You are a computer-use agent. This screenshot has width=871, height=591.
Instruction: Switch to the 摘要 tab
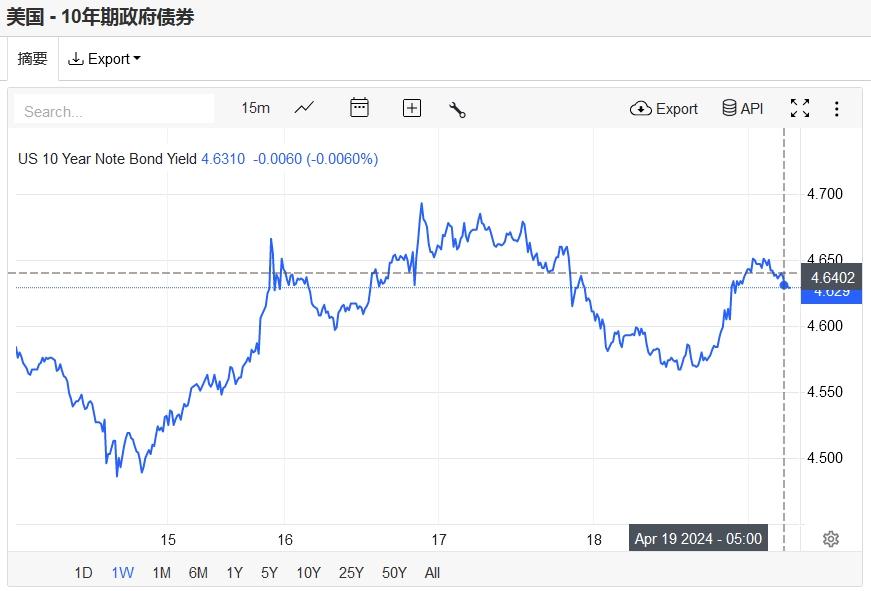coord(32,59)
